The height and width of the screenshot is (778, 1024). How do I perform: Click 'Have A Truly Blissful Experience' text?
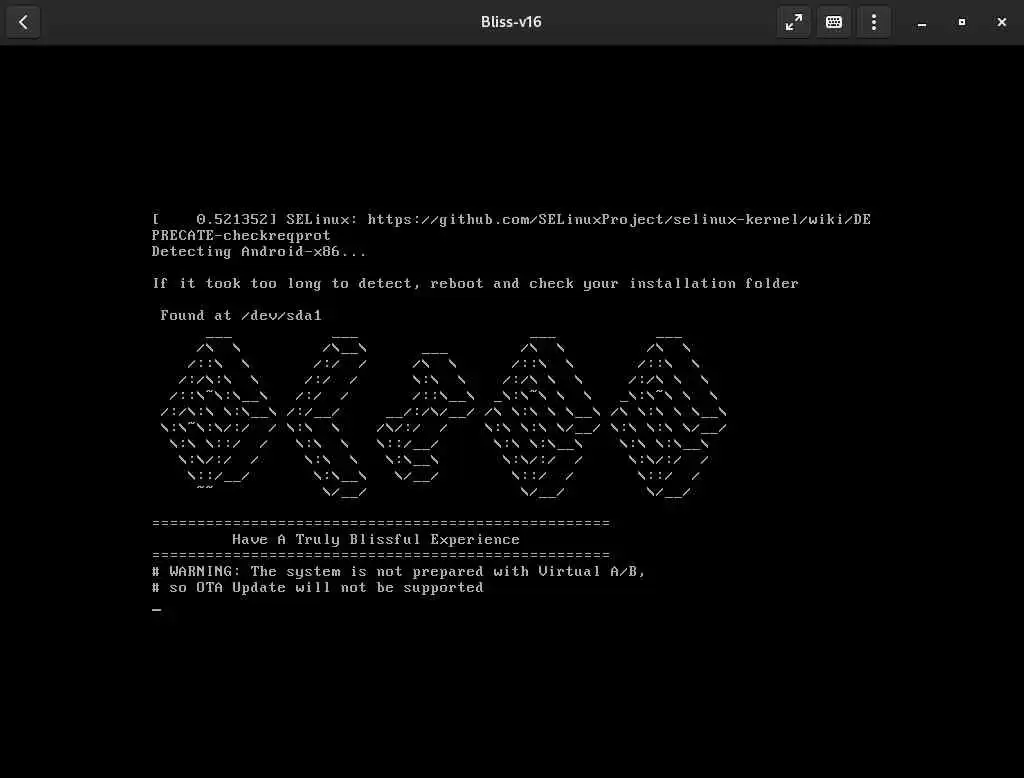click(376, 540)
